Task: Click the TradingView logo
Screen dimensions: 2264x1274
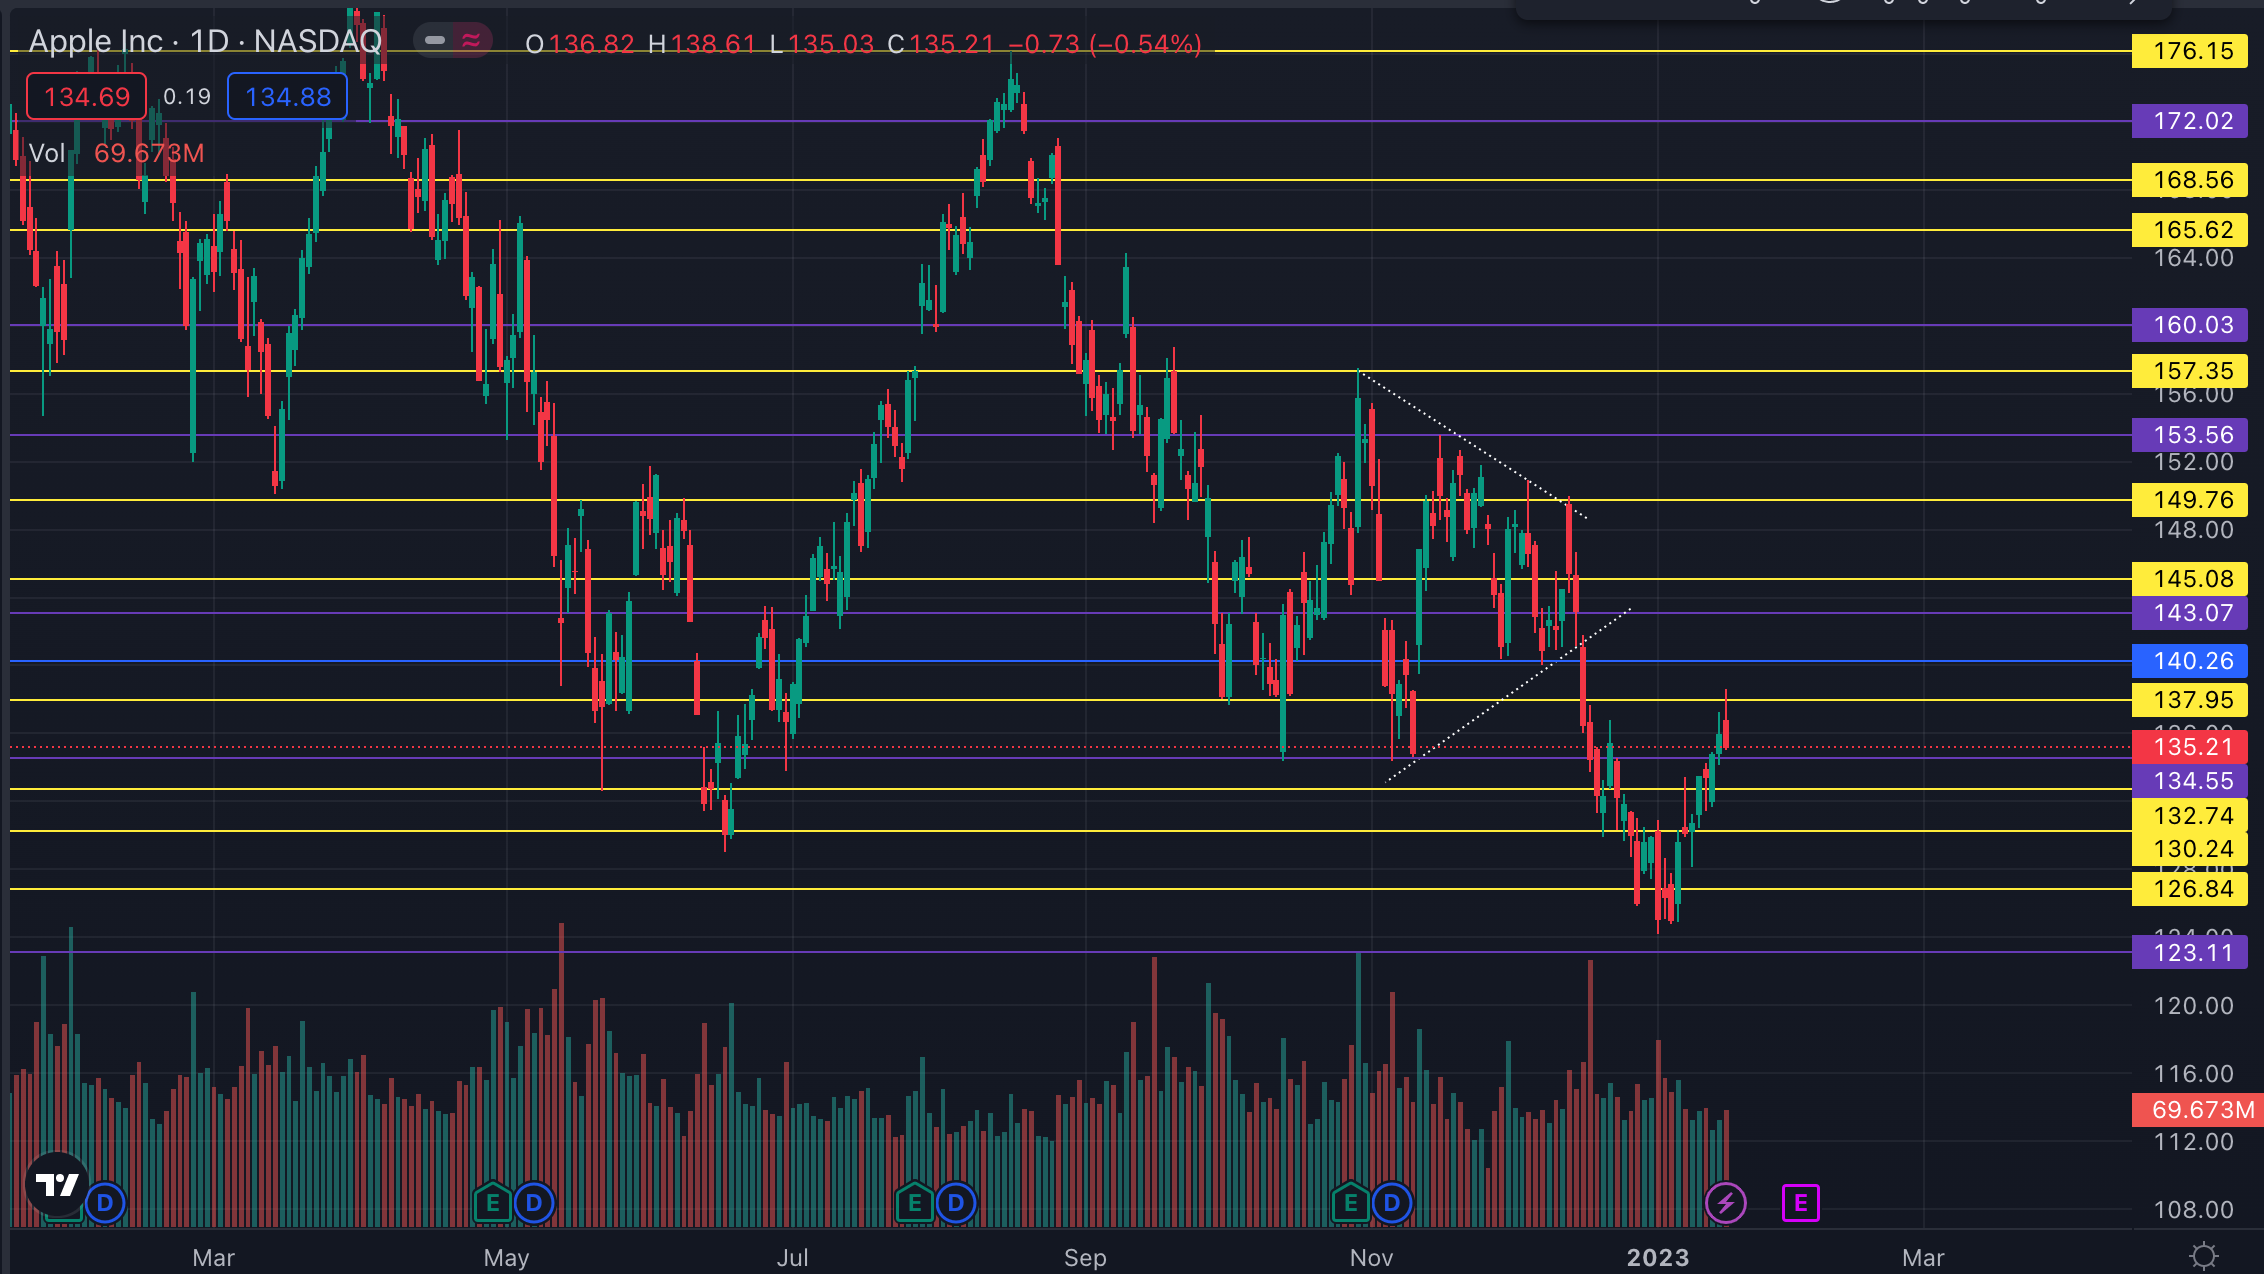Action: coord(57,1185)
